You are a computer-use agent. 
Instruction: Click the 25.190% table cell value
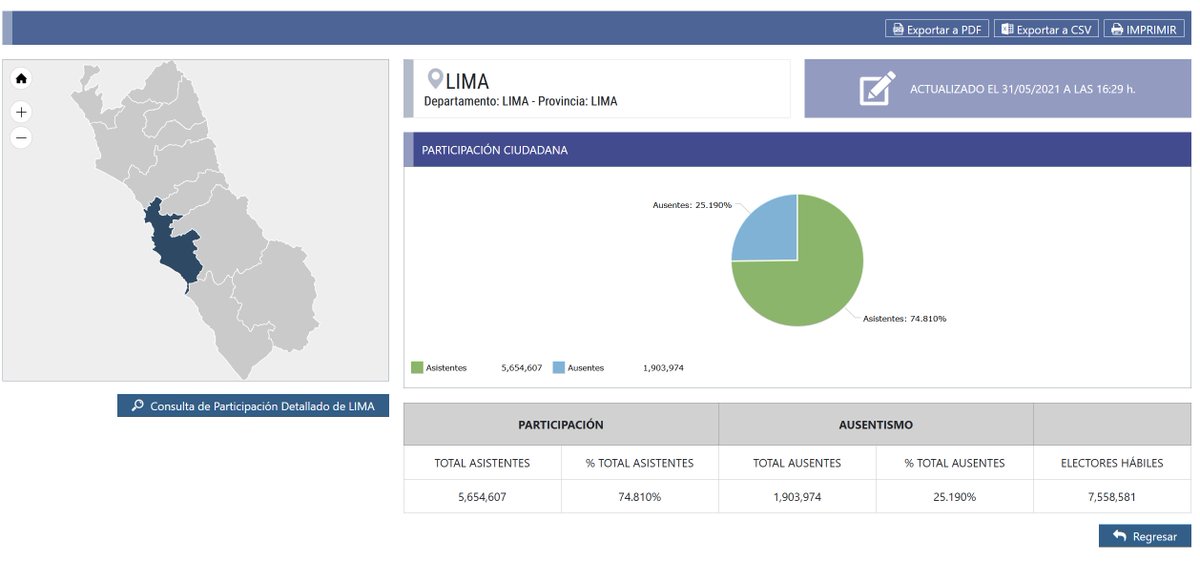pos(955,496)
